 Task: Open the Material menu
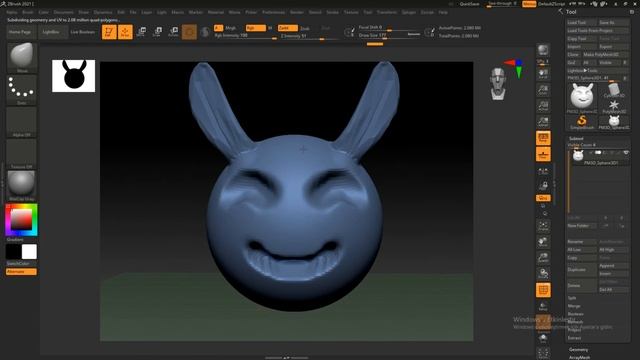pyautogui.click(x=216, y=12)
